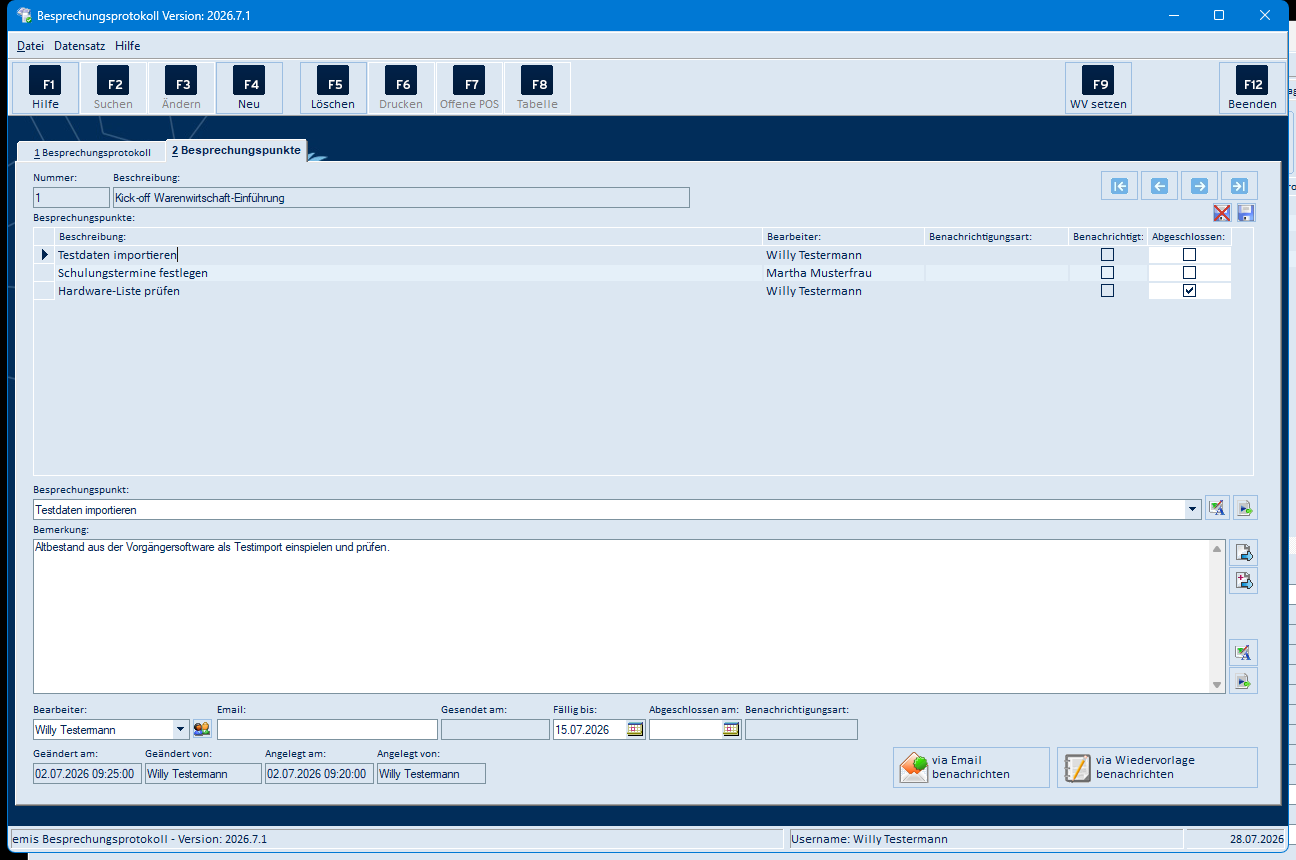Select the 2 Besprechungspunkte tab
The image size is (1296, 860).
pos(236,150)
